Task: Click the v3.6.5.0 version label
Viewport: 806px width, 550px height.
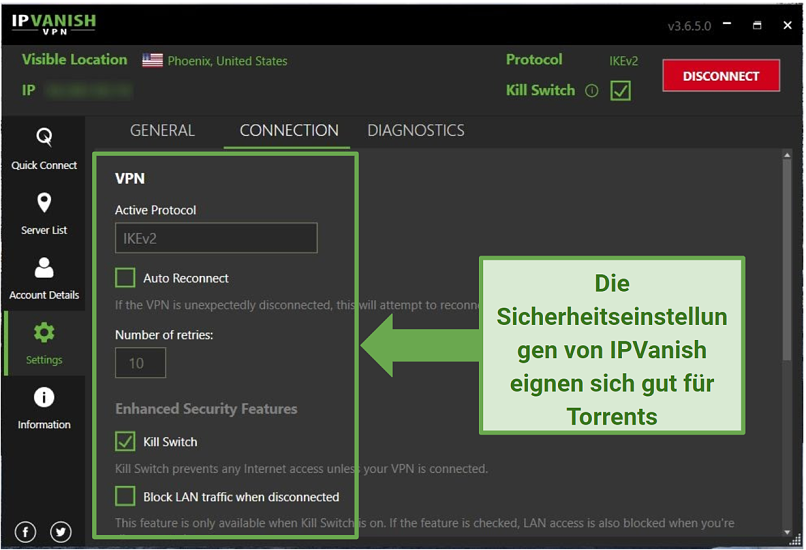Action: (x=689, y=26)
